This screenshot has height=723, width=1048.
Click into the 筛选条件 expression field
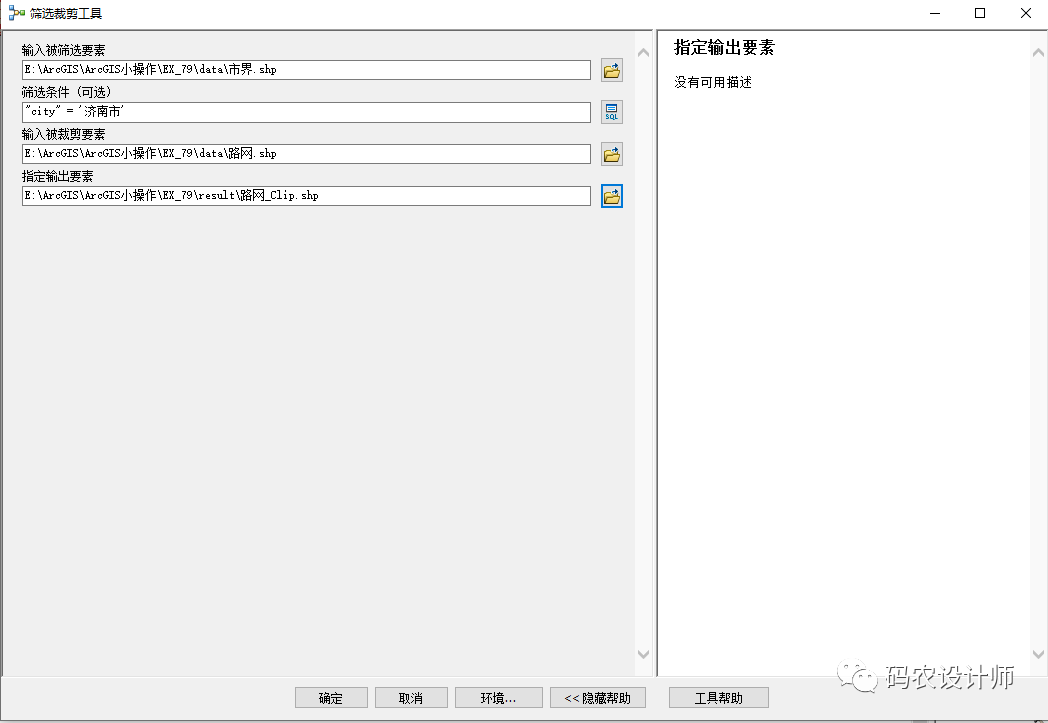[x=306, y=112]
